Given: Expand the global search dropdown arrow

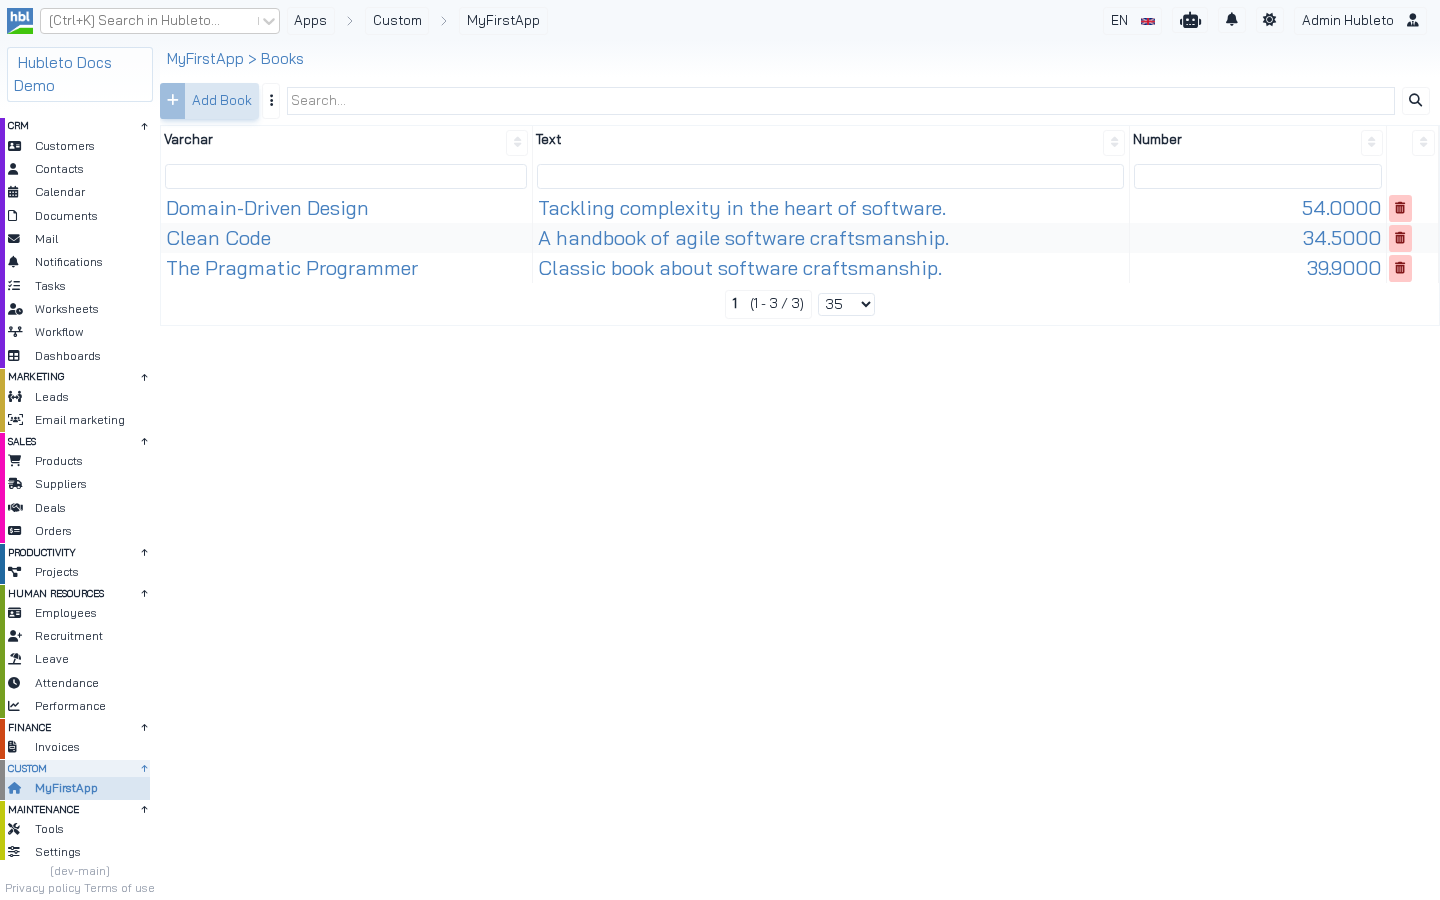Looking at the screenshot, I should pos(268,21).
